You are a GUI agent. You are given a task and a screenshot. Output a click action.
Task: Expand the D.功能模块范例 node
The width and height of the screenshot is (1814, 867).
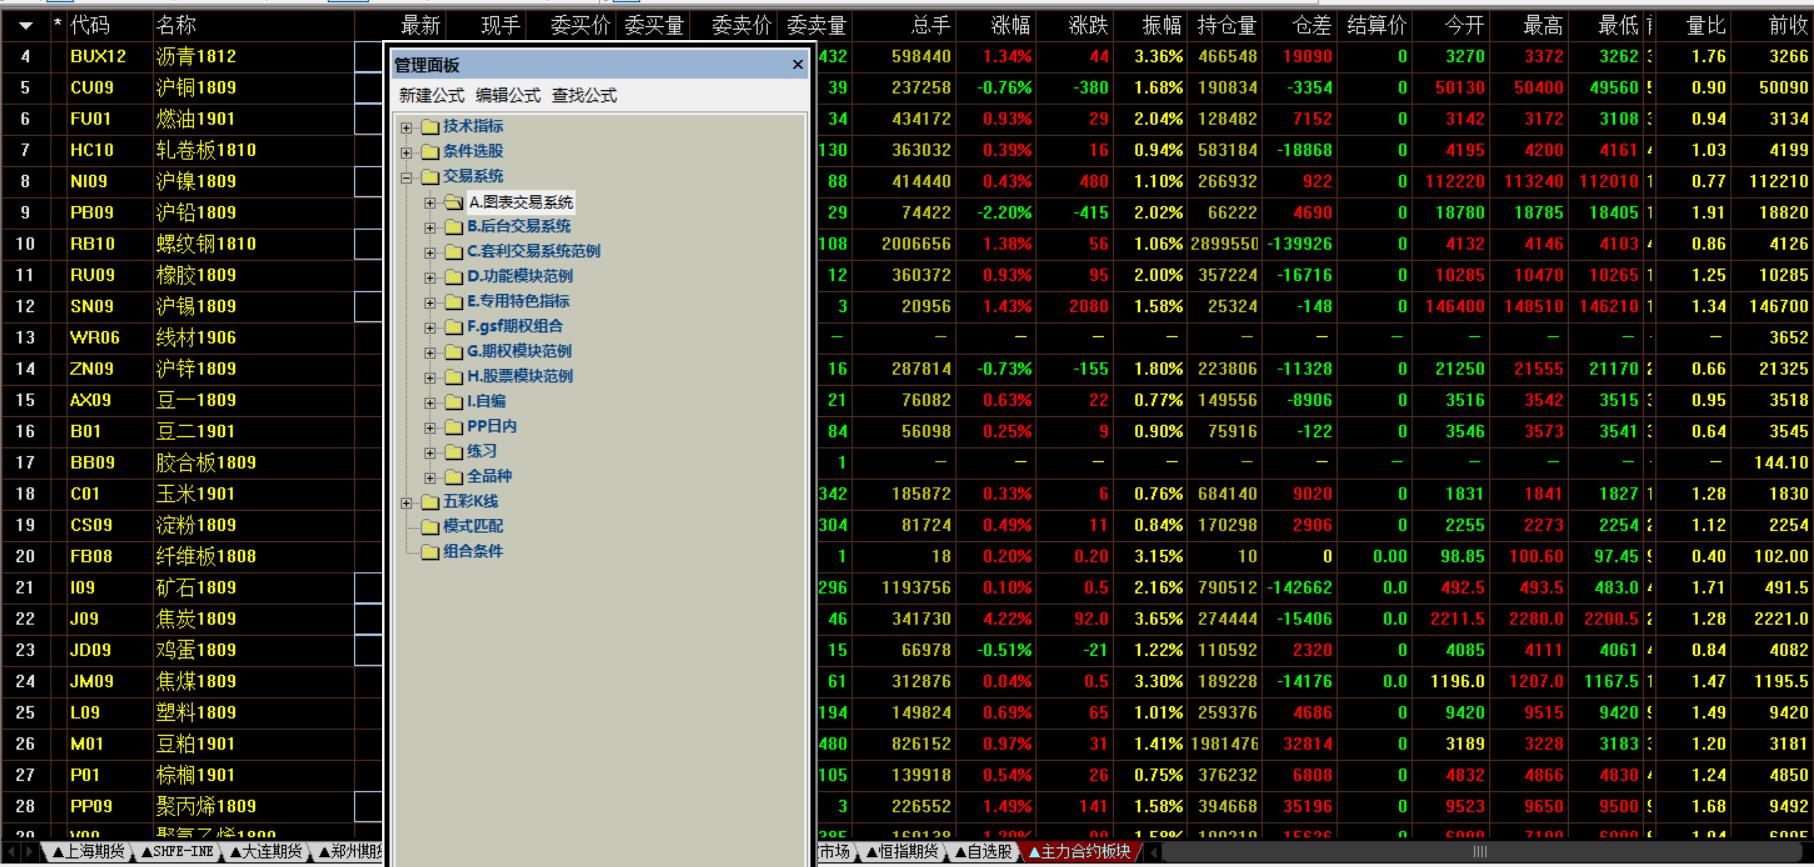(x=430, y=277)
